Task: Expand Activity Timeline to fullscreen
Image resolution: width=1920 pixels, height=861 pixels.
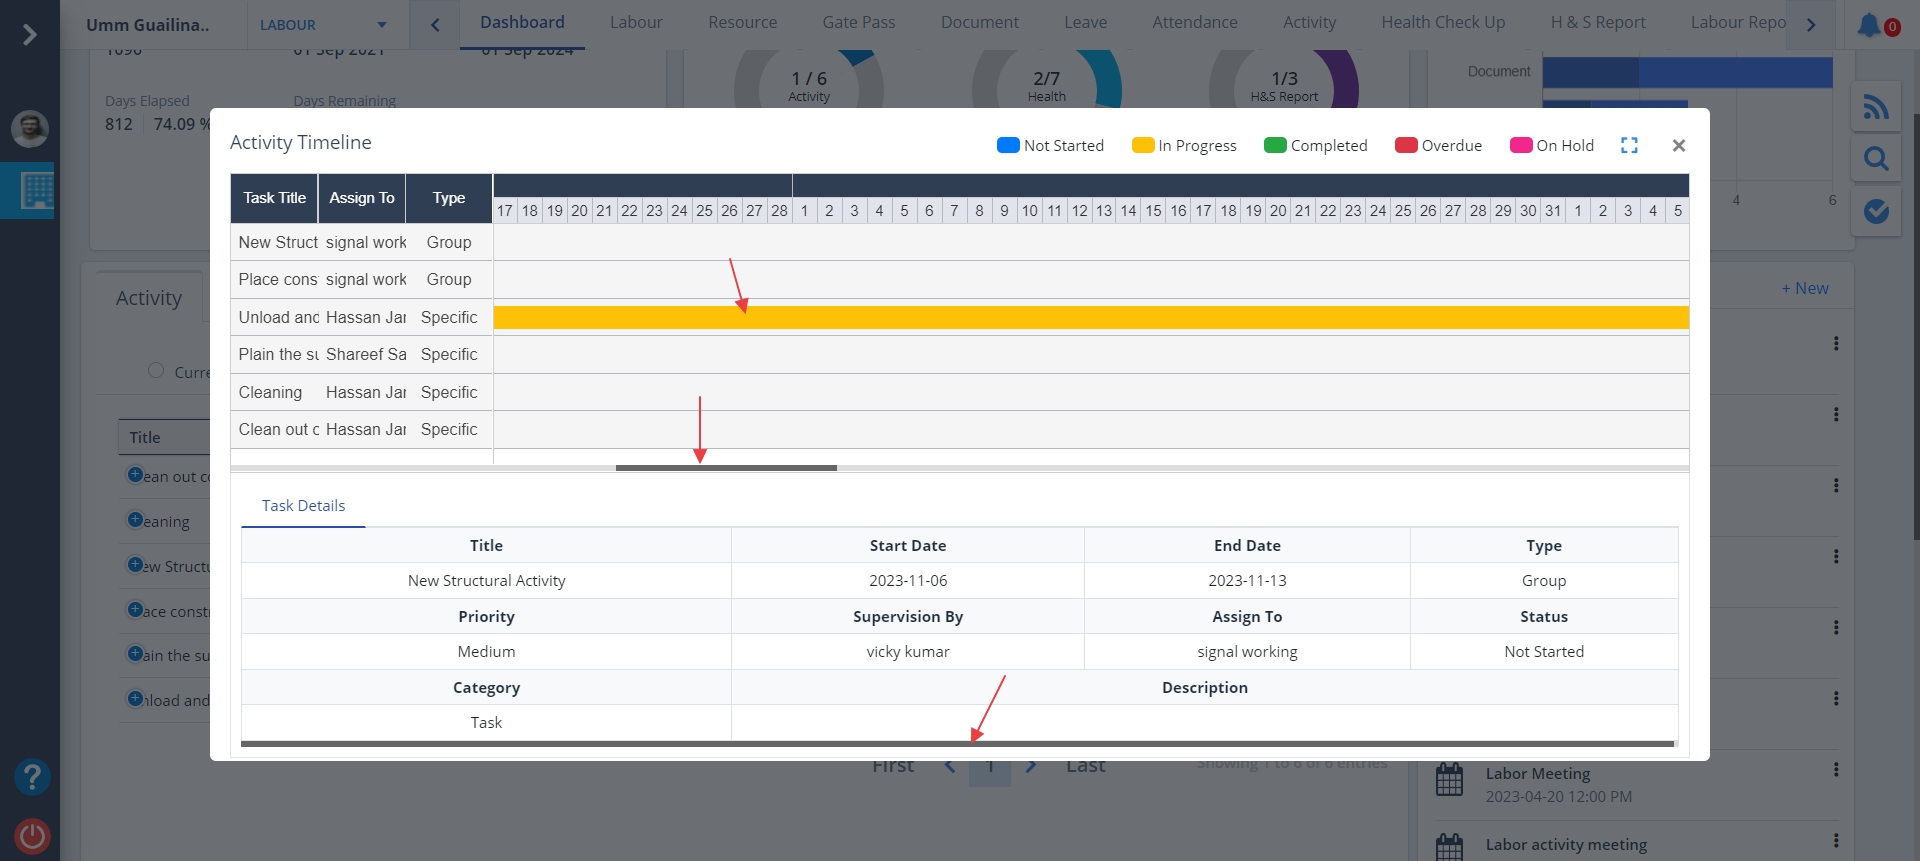Action: 1629,145
